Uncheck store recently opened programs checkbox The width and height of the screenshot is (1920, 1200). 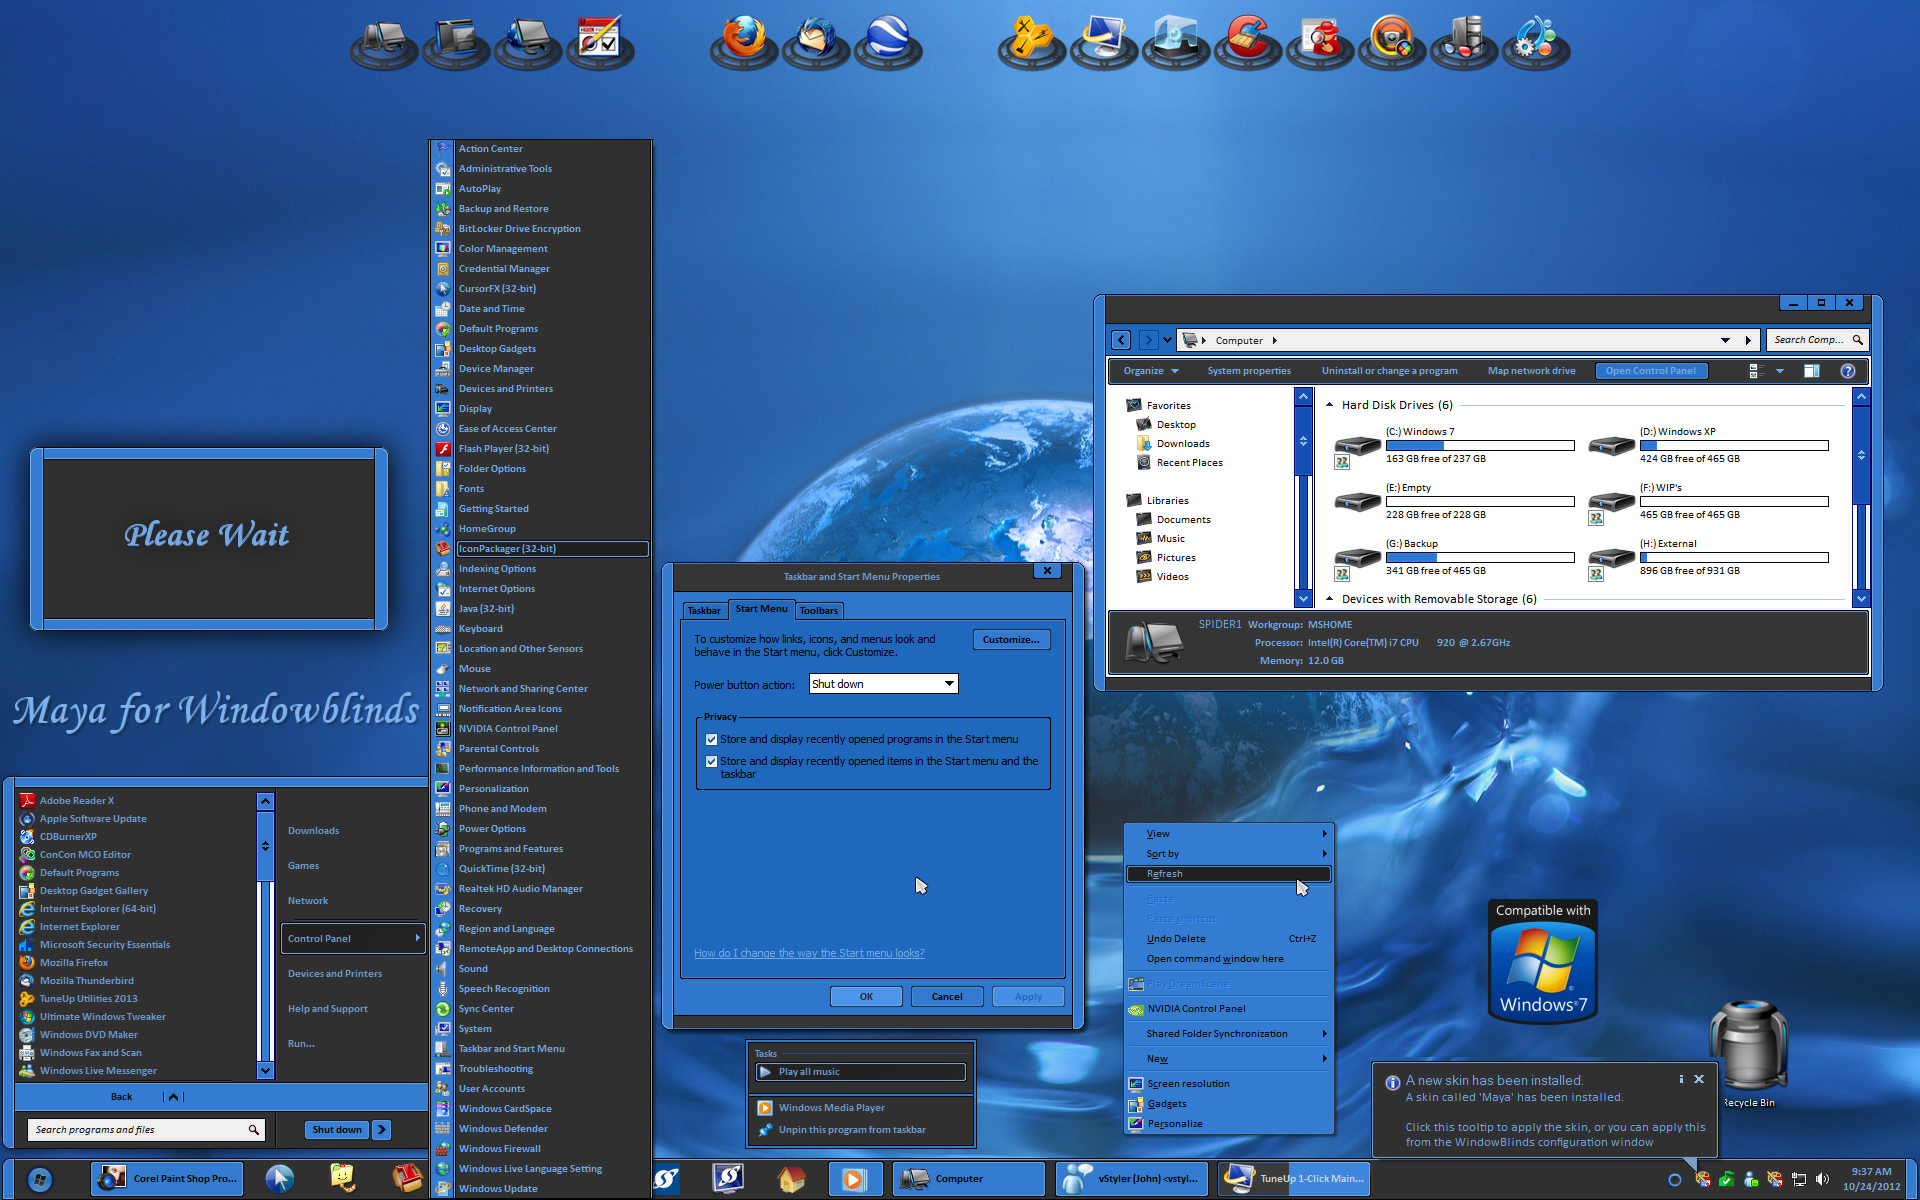(x=711, y=740)
